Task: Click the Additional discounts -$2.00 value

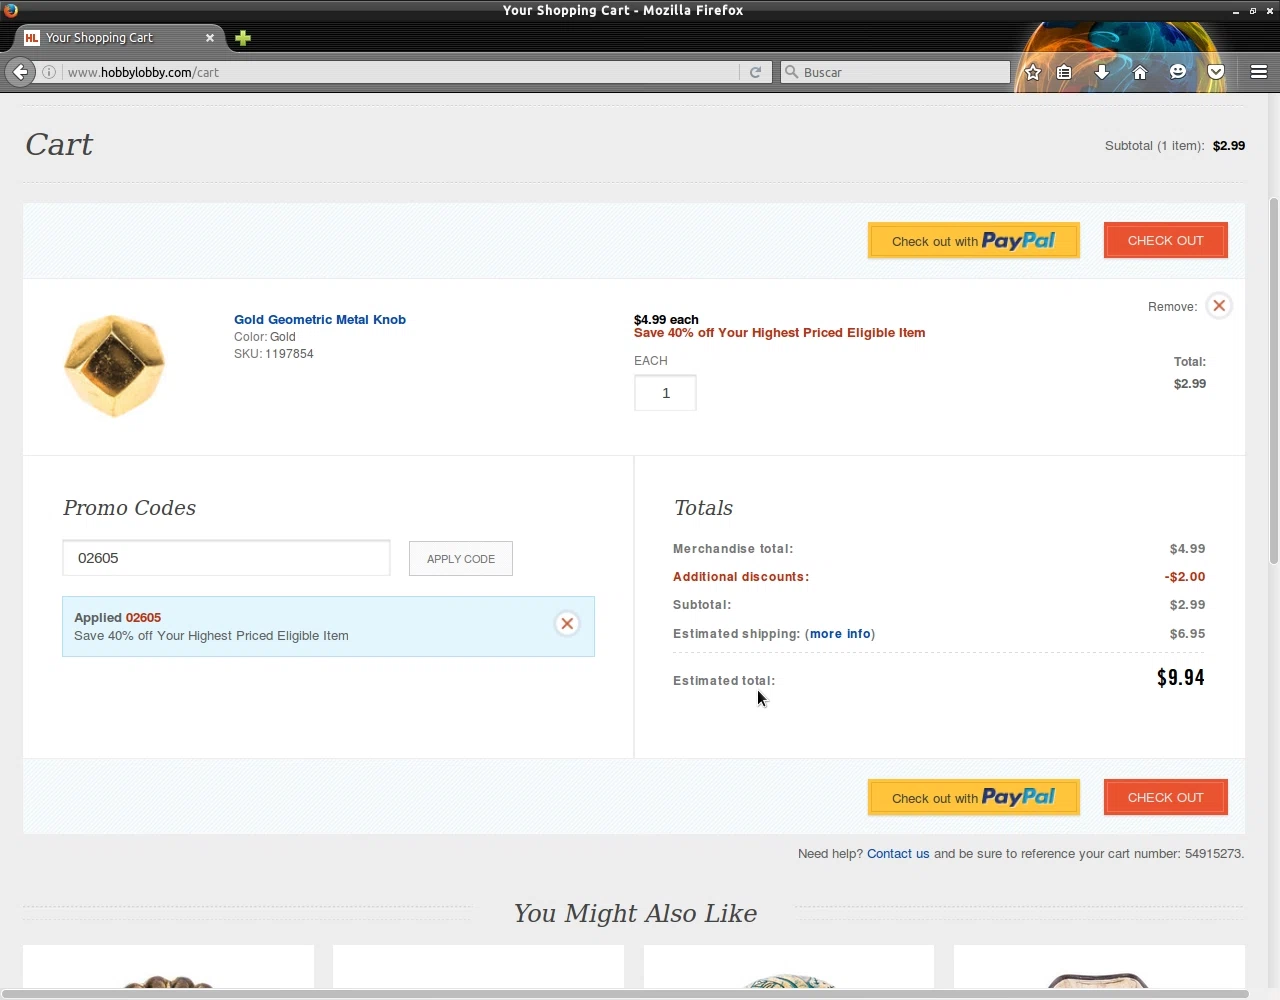Action: 1185,577
